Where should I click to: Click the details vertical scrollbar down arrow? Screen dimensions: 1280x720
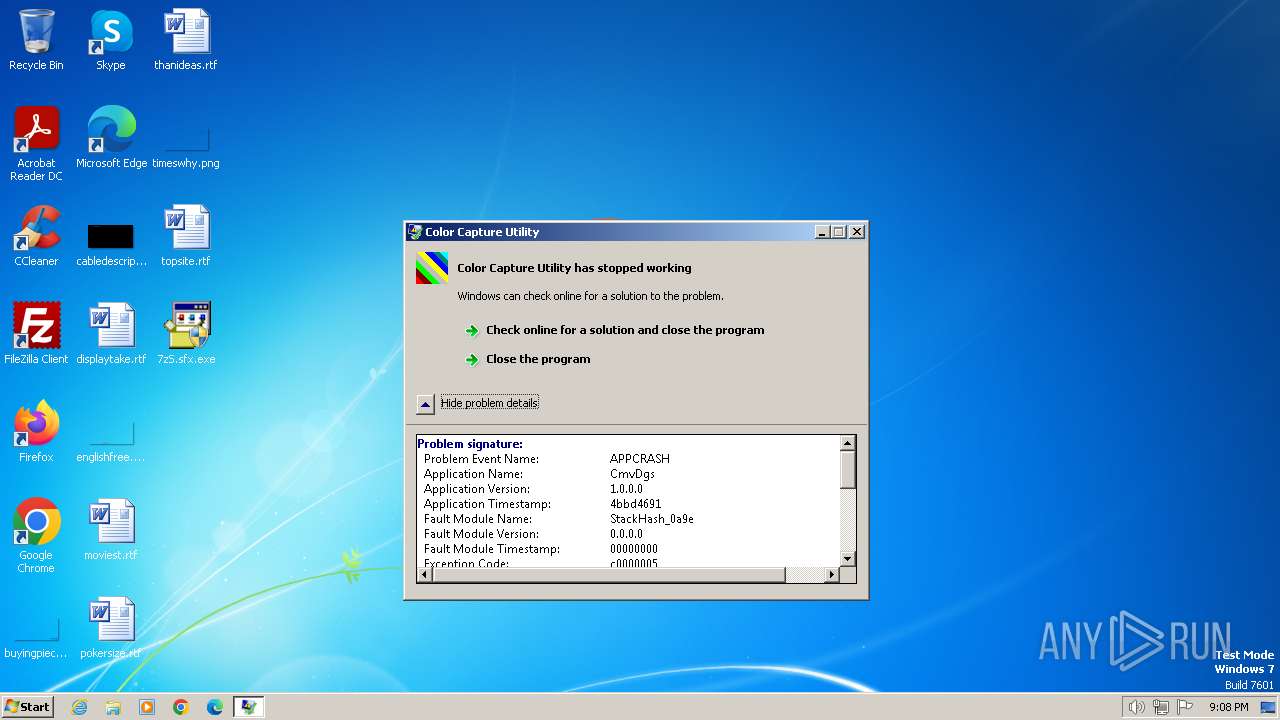coord(848,559)
